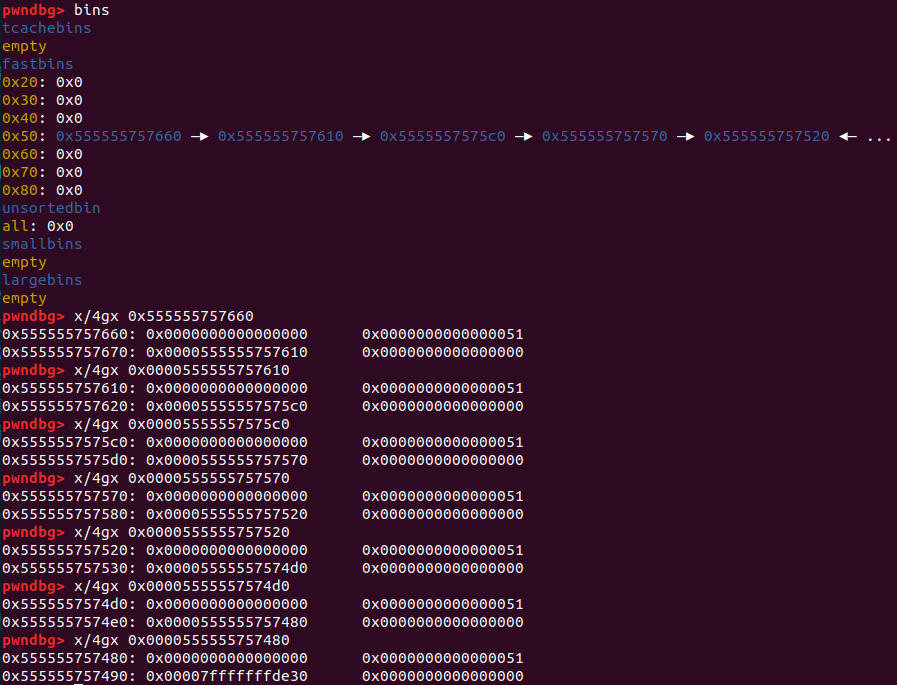Select address 0x5555557575c0 in the 0x50 chain
897x685 pixels.
[443, 136]
